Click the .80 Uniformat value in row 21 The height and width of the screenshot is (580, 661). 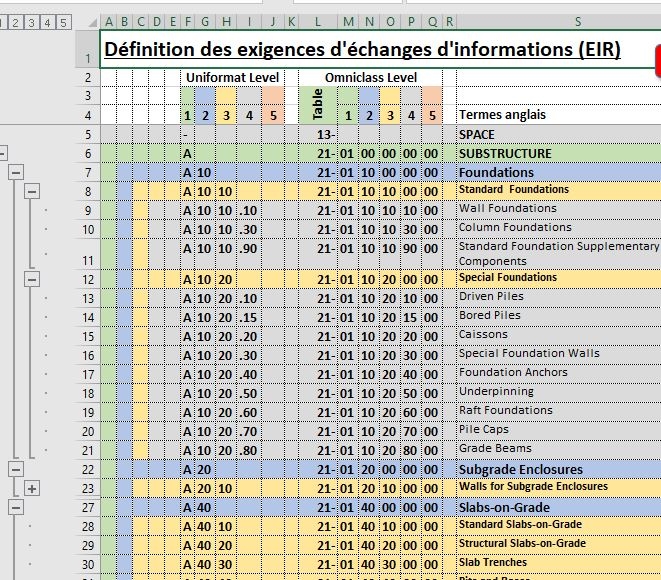pos(249,450)
